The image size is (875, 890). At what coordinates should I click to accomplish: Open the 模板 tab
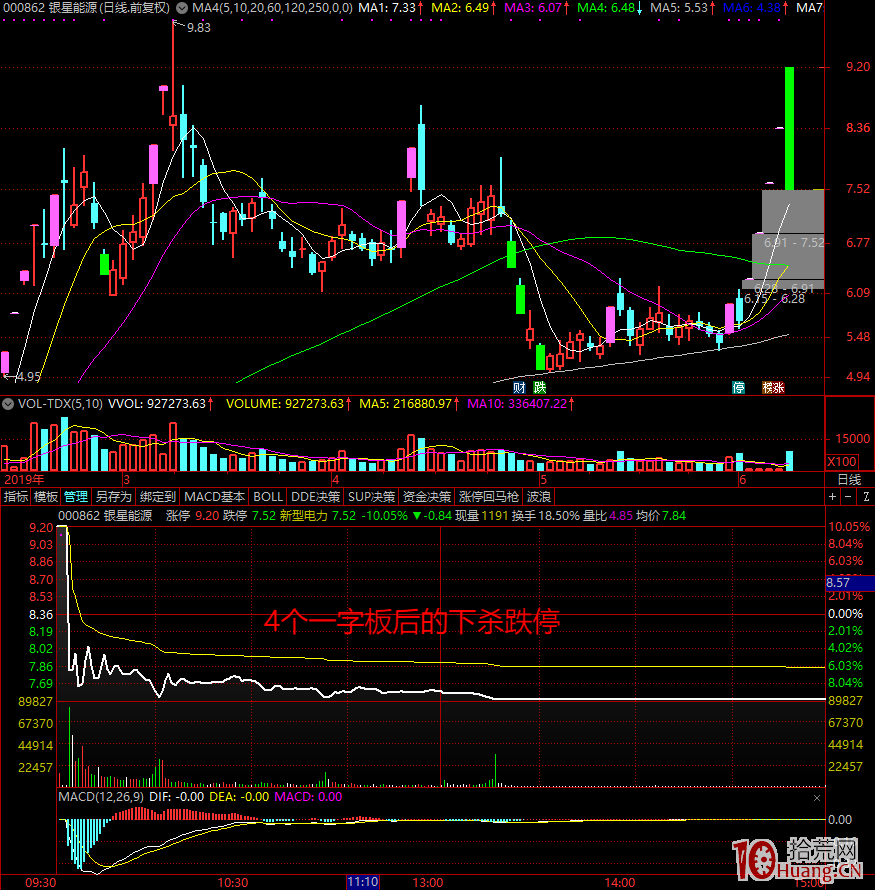tap(45, 497)
